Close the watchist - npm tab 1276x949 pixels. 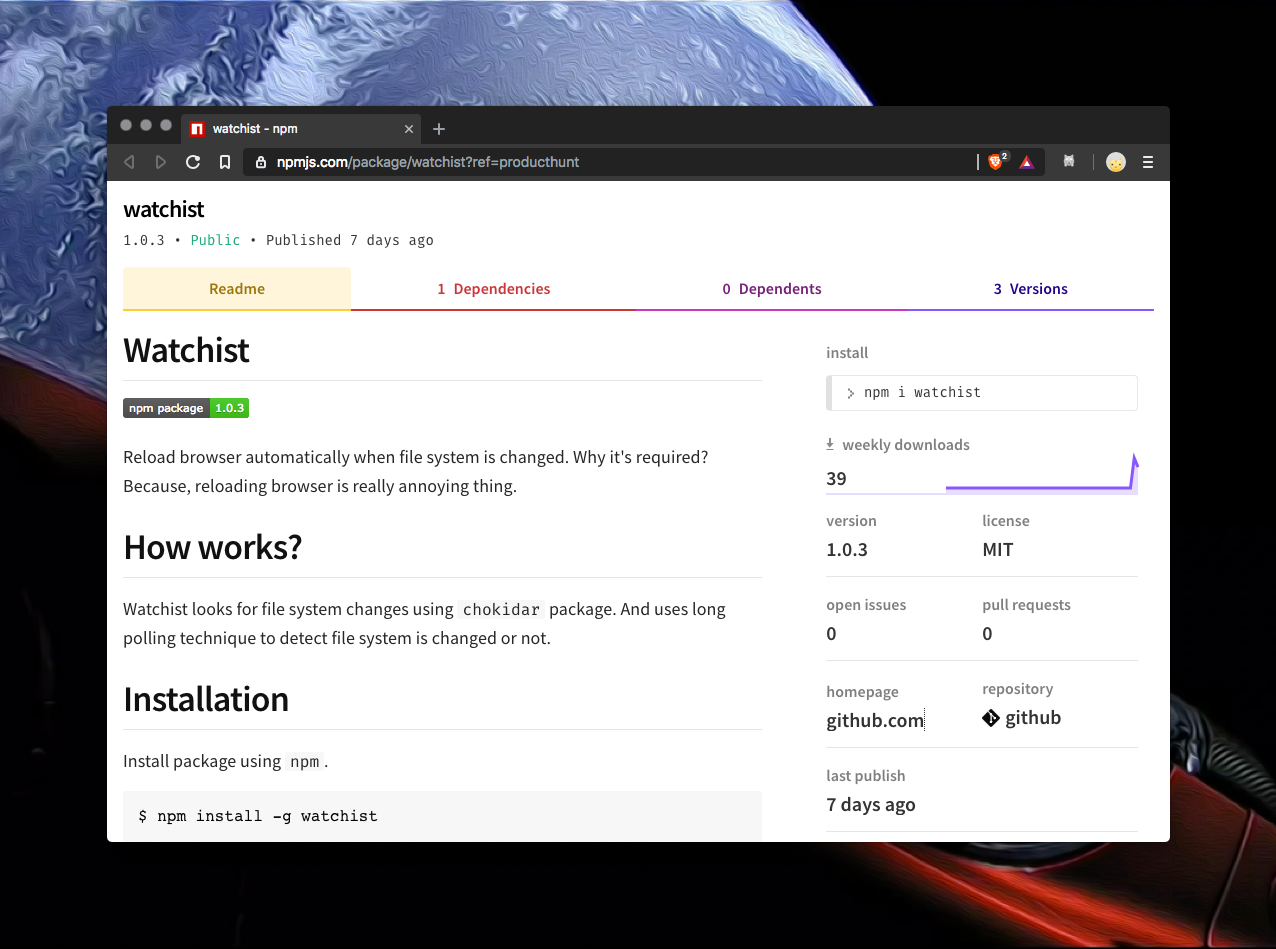click(408, 129)
